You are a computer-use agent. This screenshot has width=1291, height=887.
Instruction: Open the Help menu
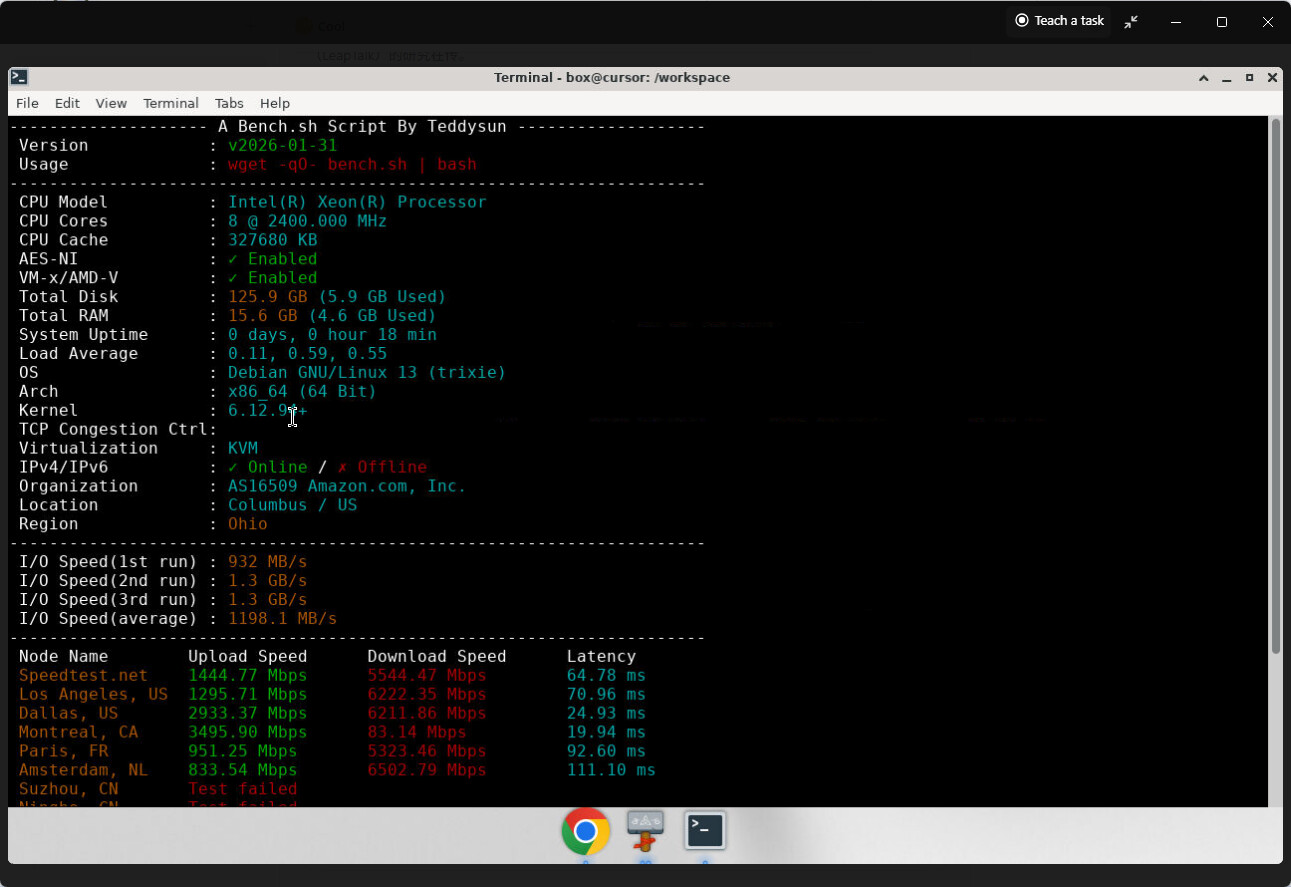tap(275, 103)
